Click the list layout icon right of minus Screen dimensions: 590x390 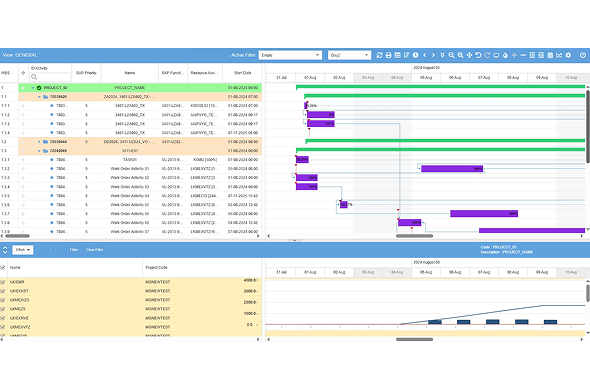point(532,55)
